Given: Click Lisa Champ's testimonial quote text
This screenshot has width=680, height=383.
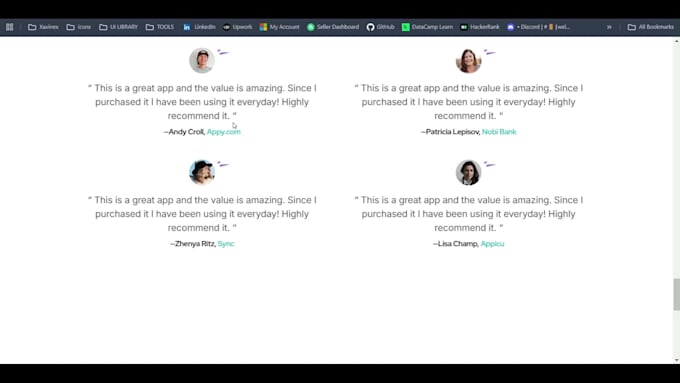Looking at the screenshot, I should click(469, 214).
